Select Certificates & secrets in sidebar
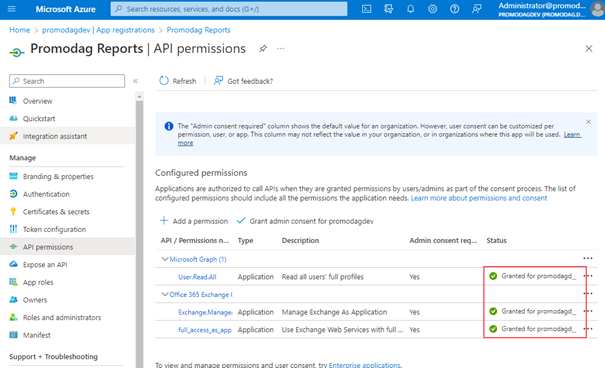 click(x=56, y=212)
